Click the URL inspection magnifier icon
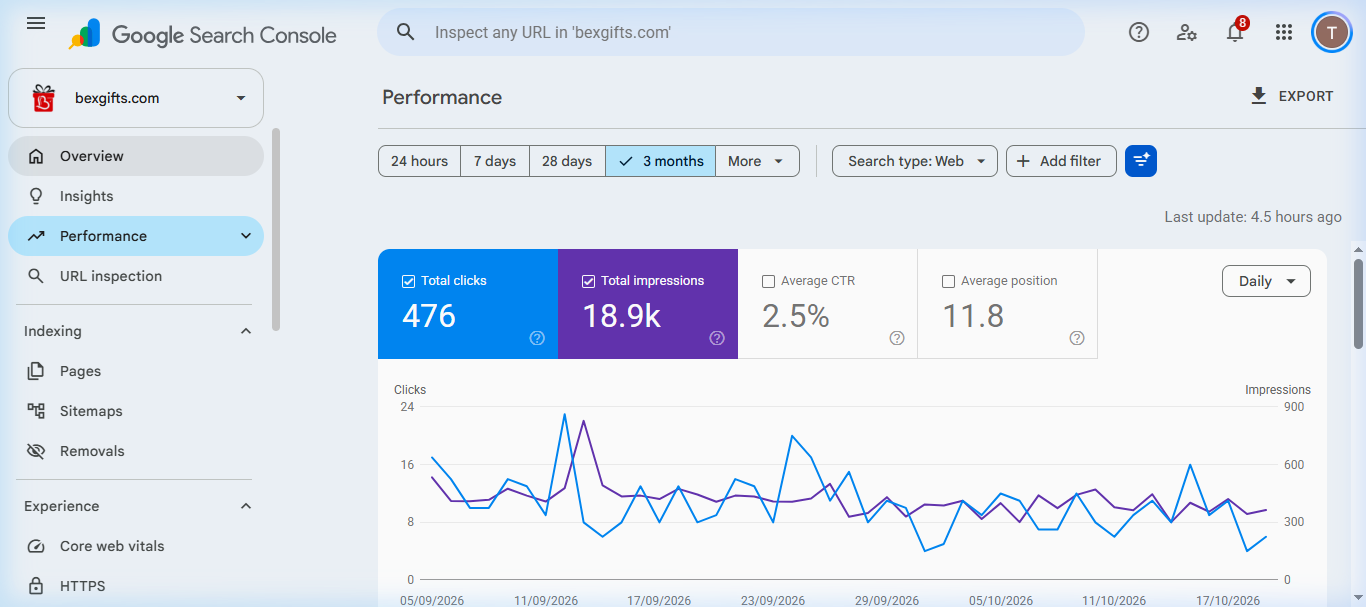The height and width of the screenshot is (607, 1366). click(x=36, y=276)
